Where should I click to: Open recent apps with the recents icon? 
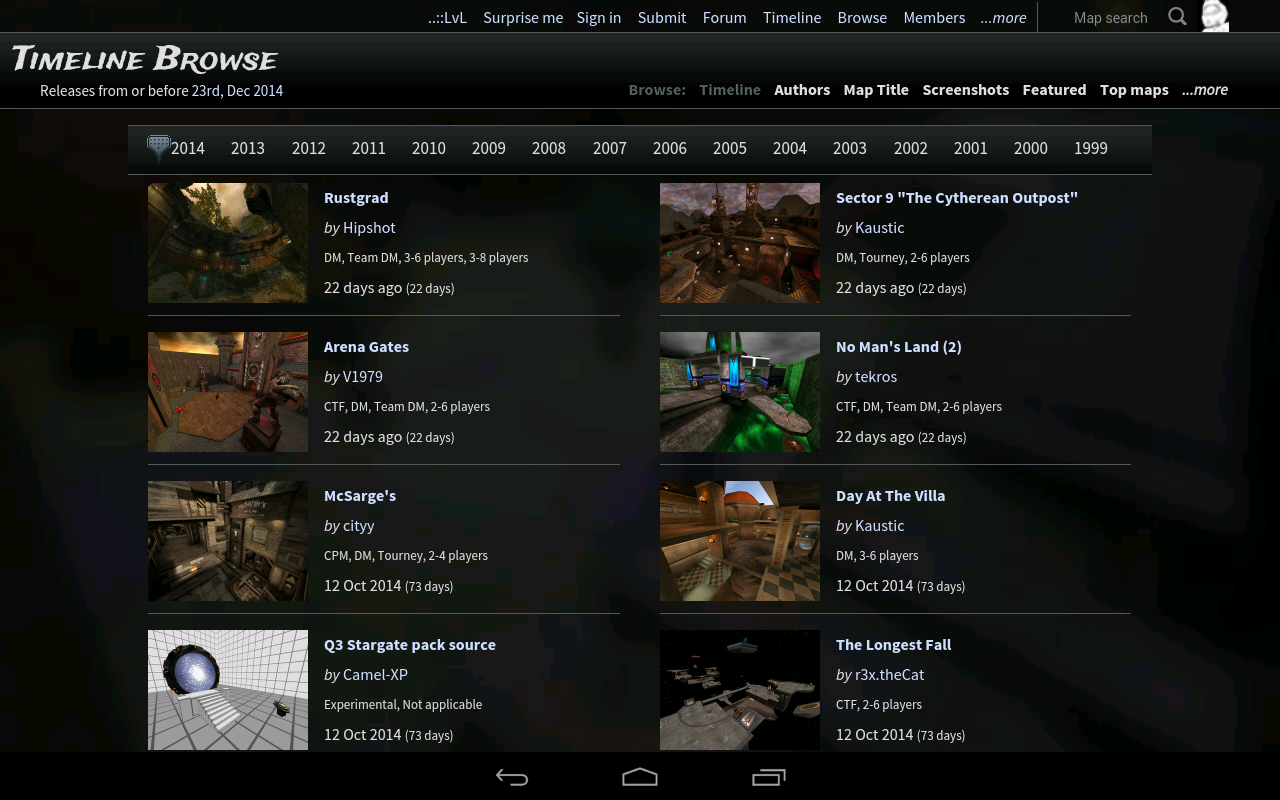769,777
